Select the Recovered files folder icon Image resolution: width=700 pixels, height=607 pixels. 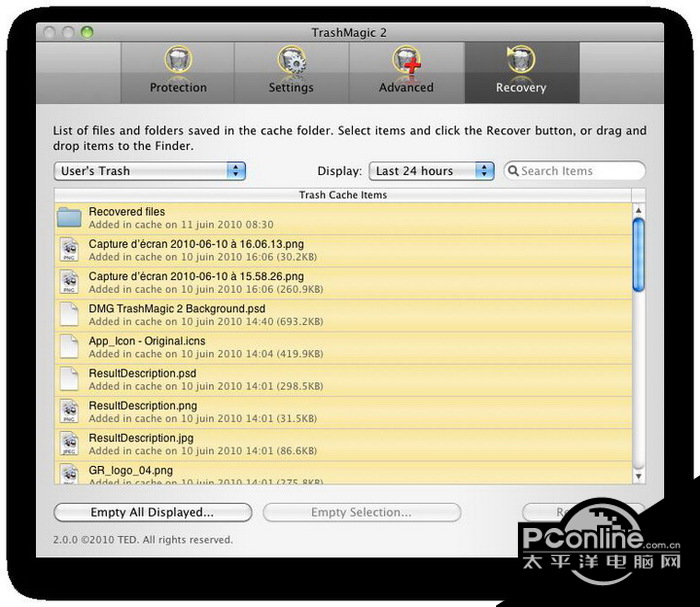69,218
